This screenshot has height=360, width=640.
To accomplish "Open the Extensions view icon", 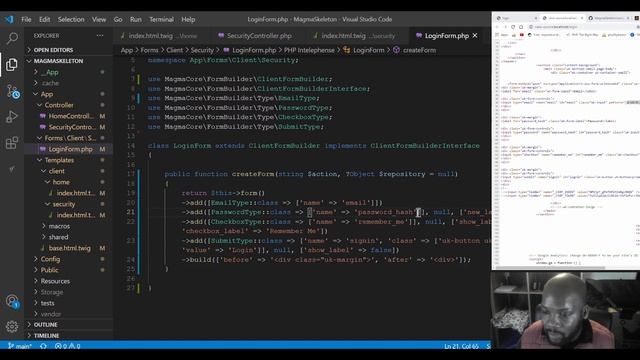I will click(12, 143).
